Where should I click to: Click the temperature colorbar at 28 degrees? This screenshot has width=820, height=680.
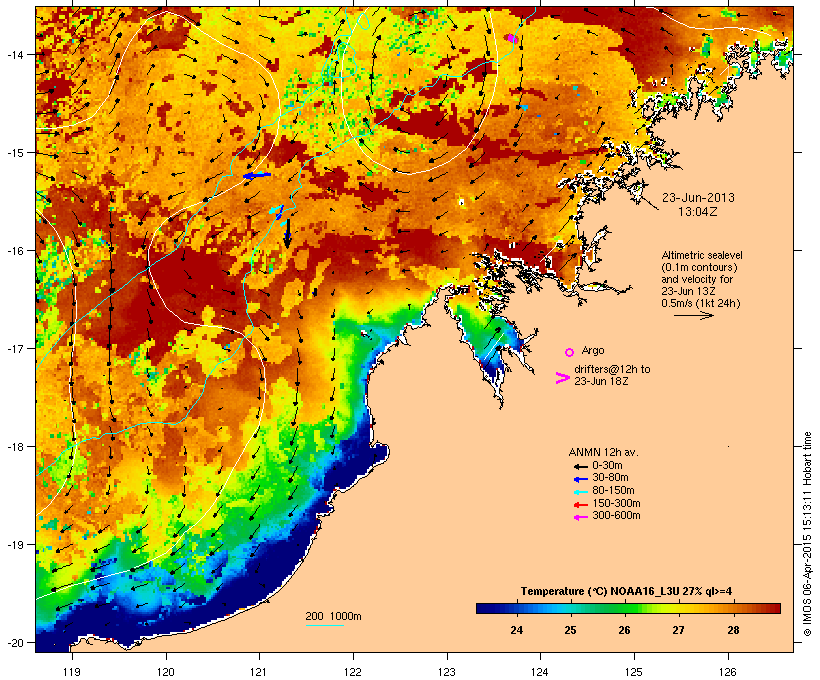click(x=733, y=608)
